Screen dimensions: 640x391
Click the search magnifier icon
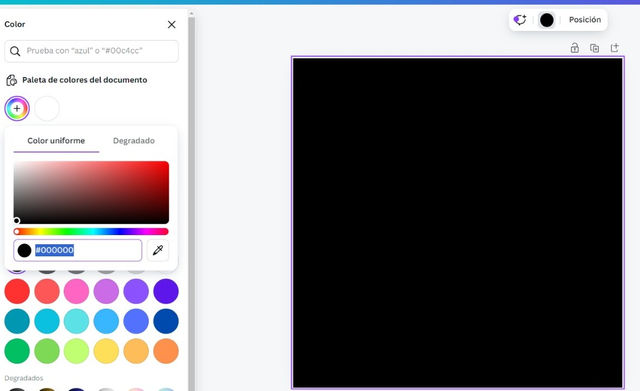tap(15, 51)
